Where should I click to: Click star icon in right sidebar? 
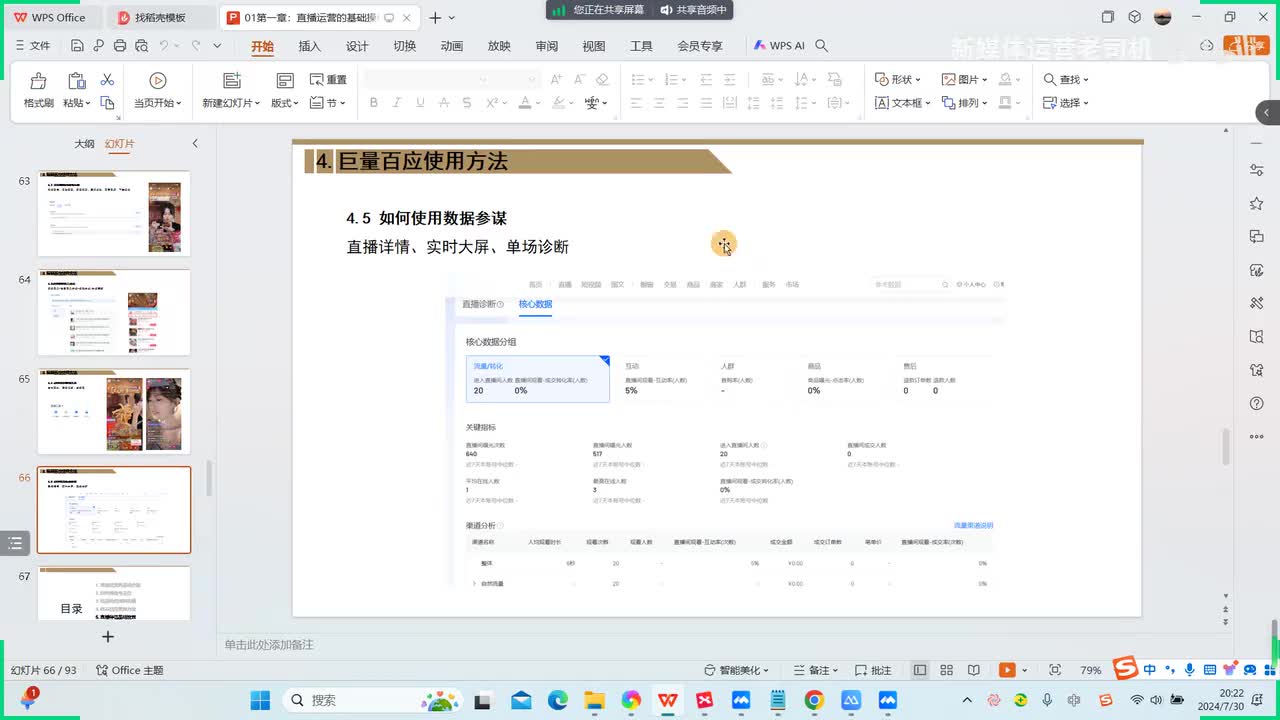pyautogui.click(x=1257, y=203)
